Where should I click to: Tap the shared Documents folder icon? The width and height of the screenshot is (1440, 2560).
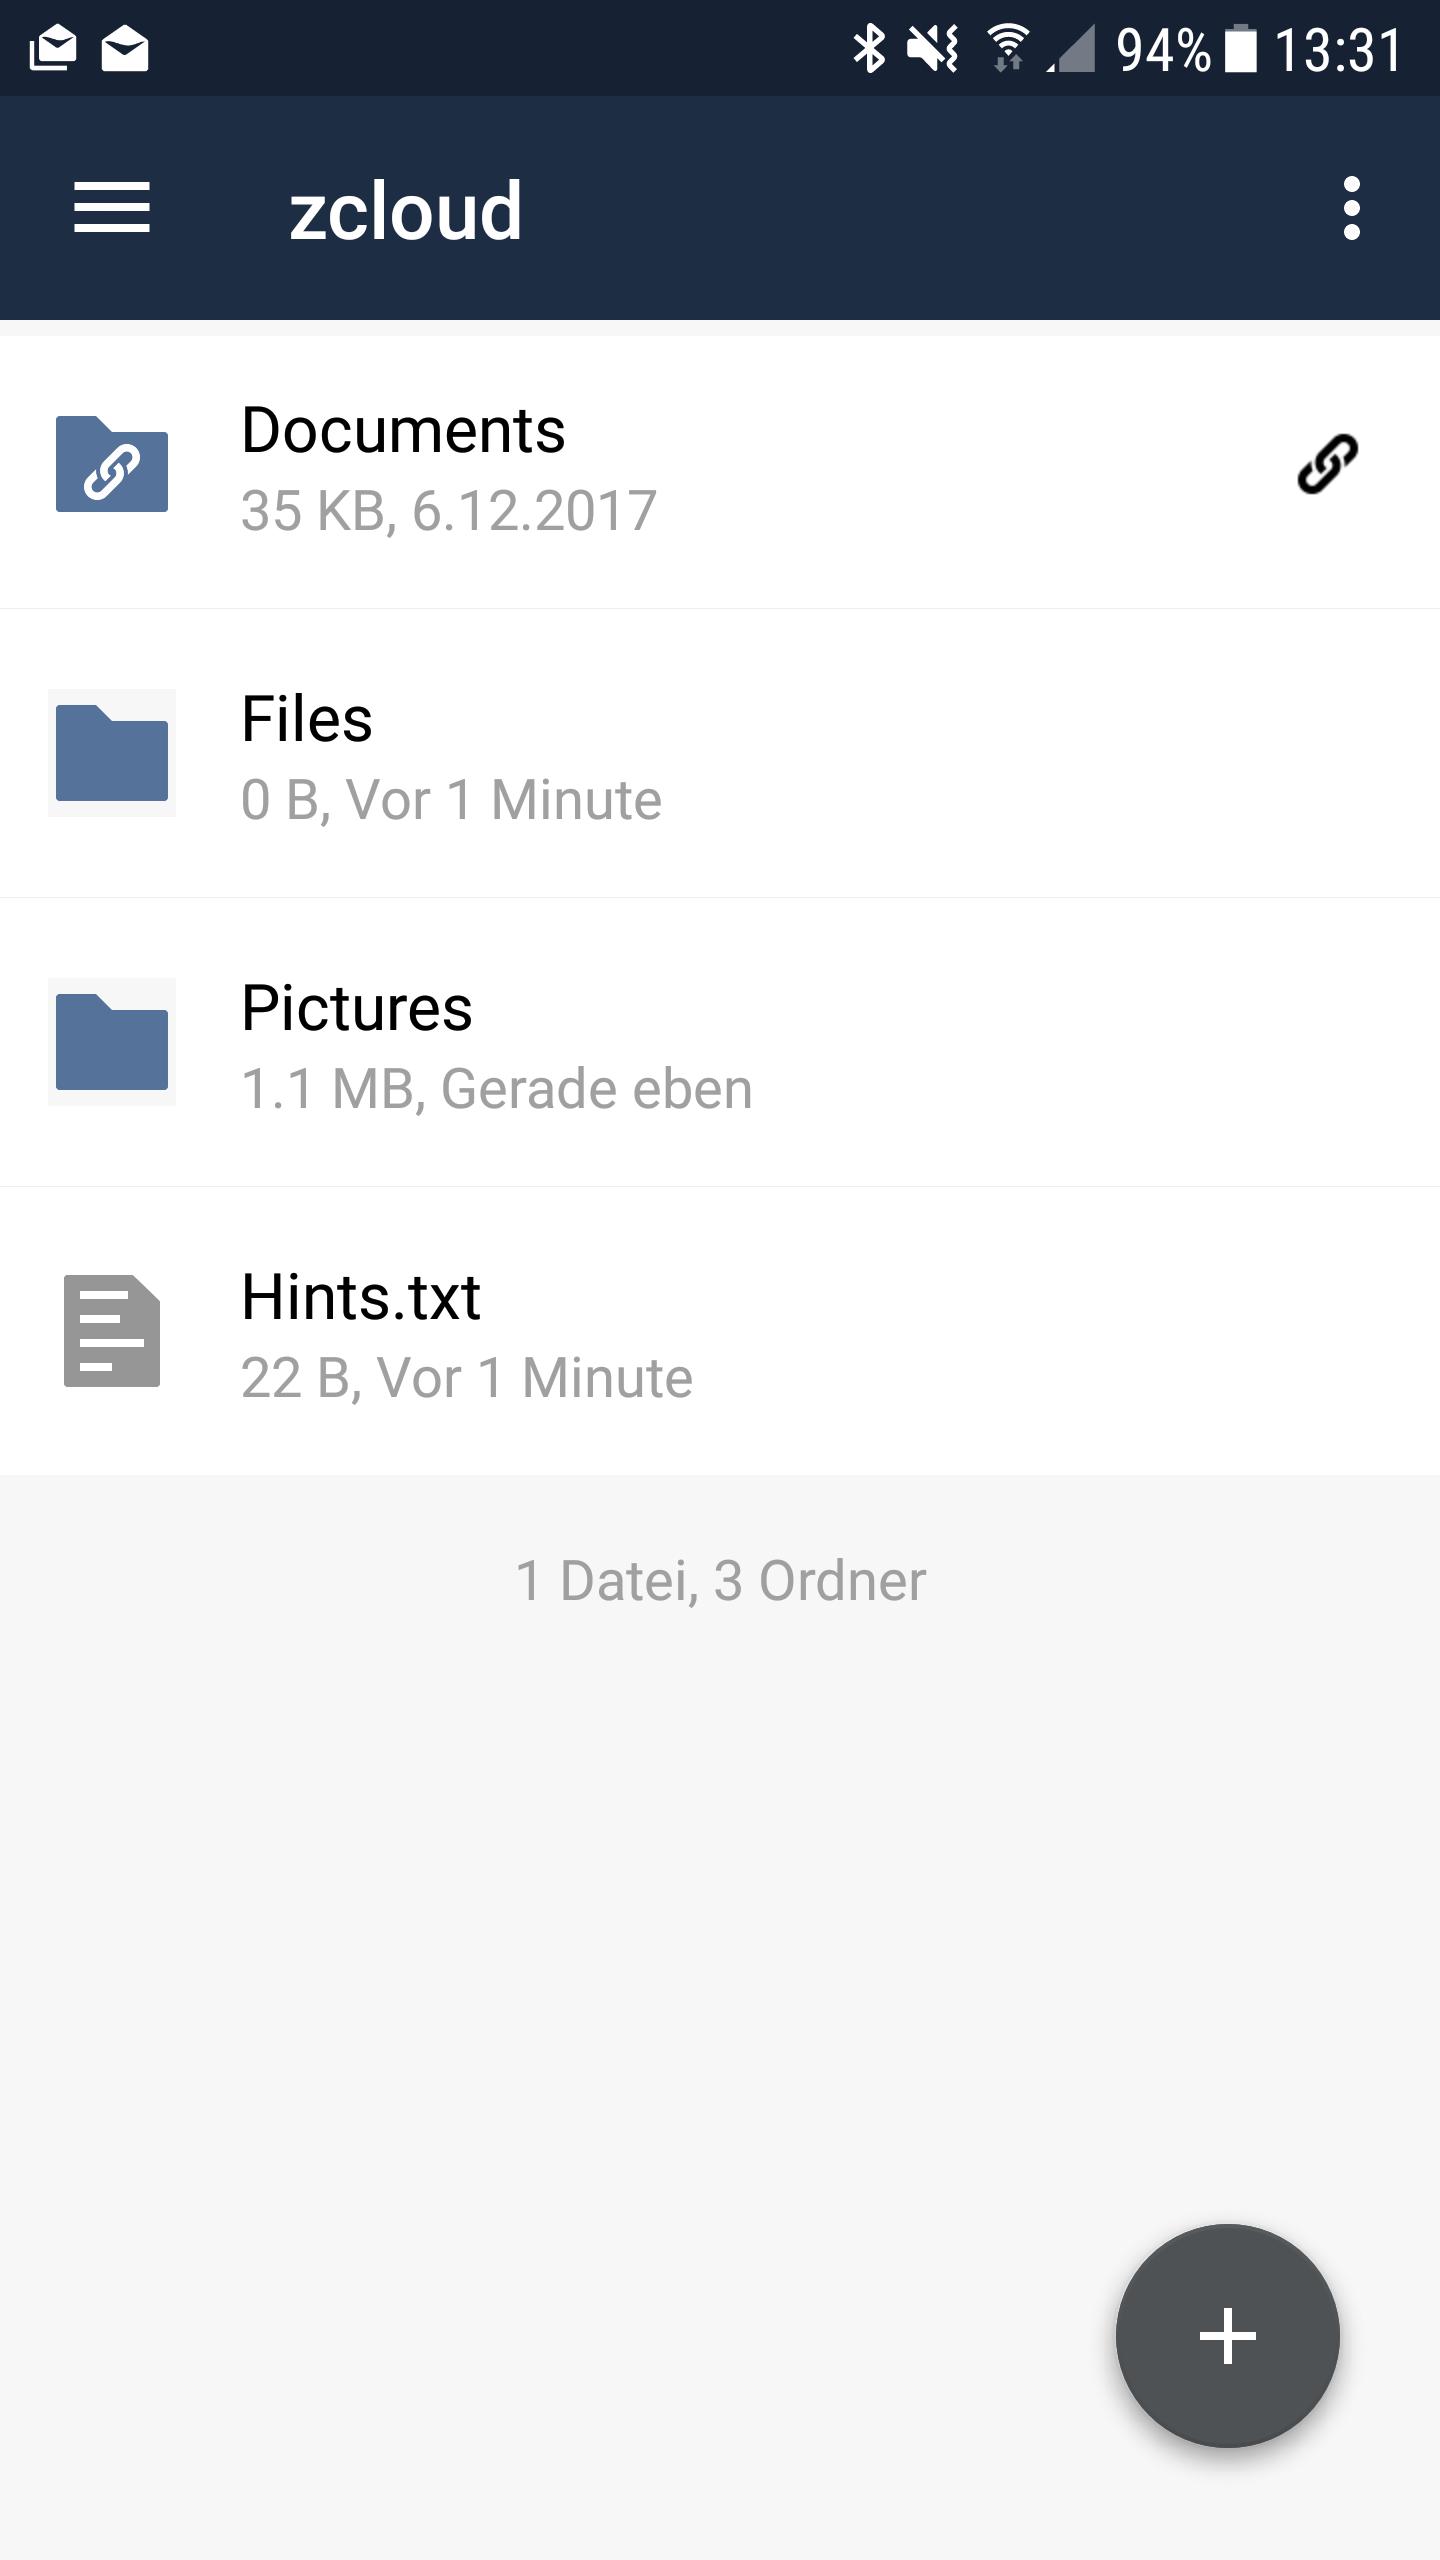(x=112, y=464)
